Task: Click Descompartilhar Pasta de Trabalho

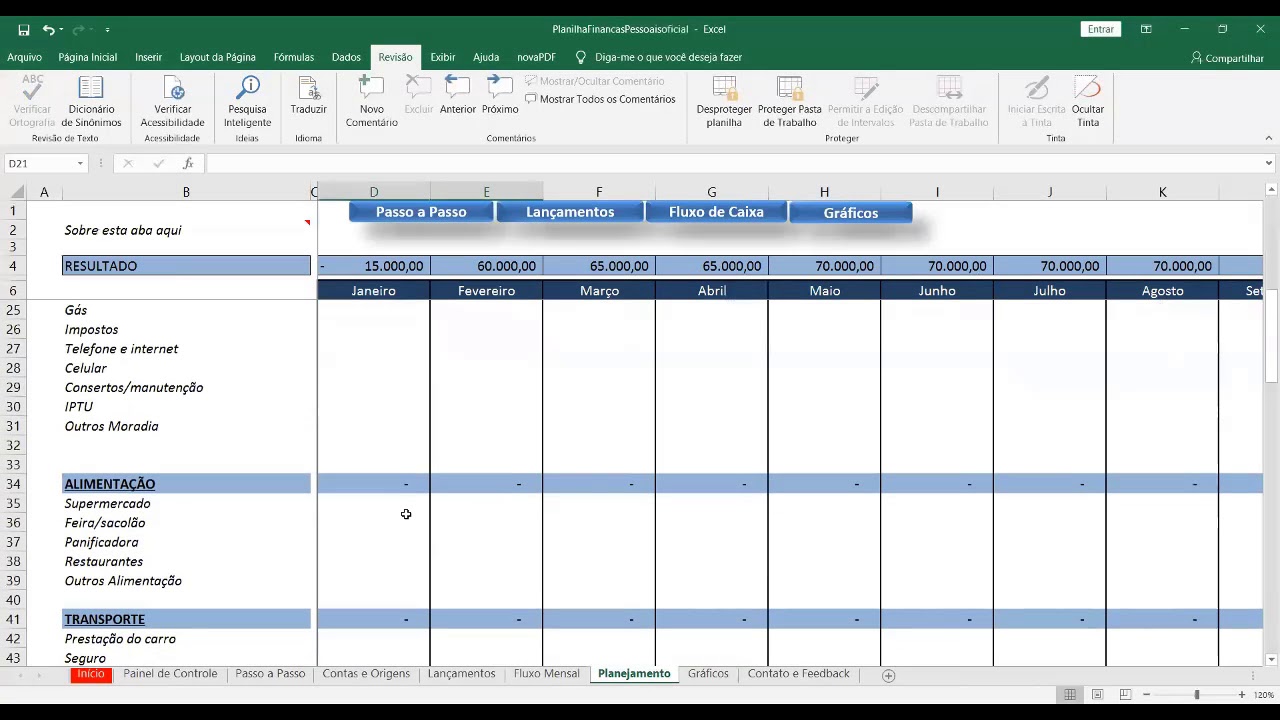Action: click(x=950, y=102)
